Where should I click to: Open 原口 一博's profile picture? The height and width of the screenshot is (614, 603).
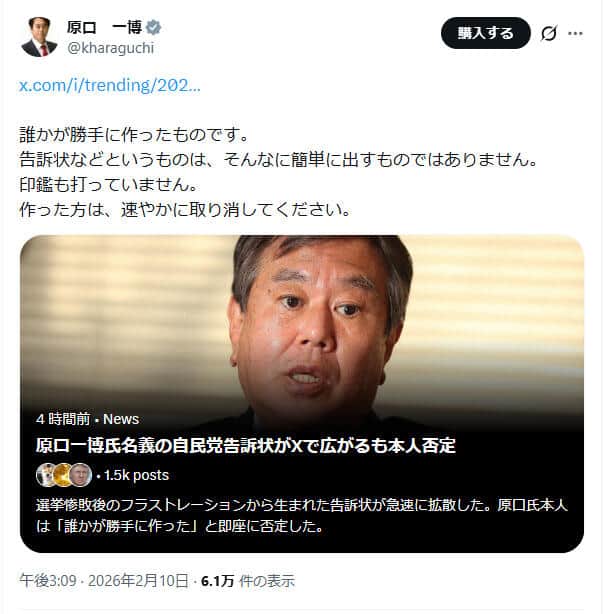click(39, 37)
